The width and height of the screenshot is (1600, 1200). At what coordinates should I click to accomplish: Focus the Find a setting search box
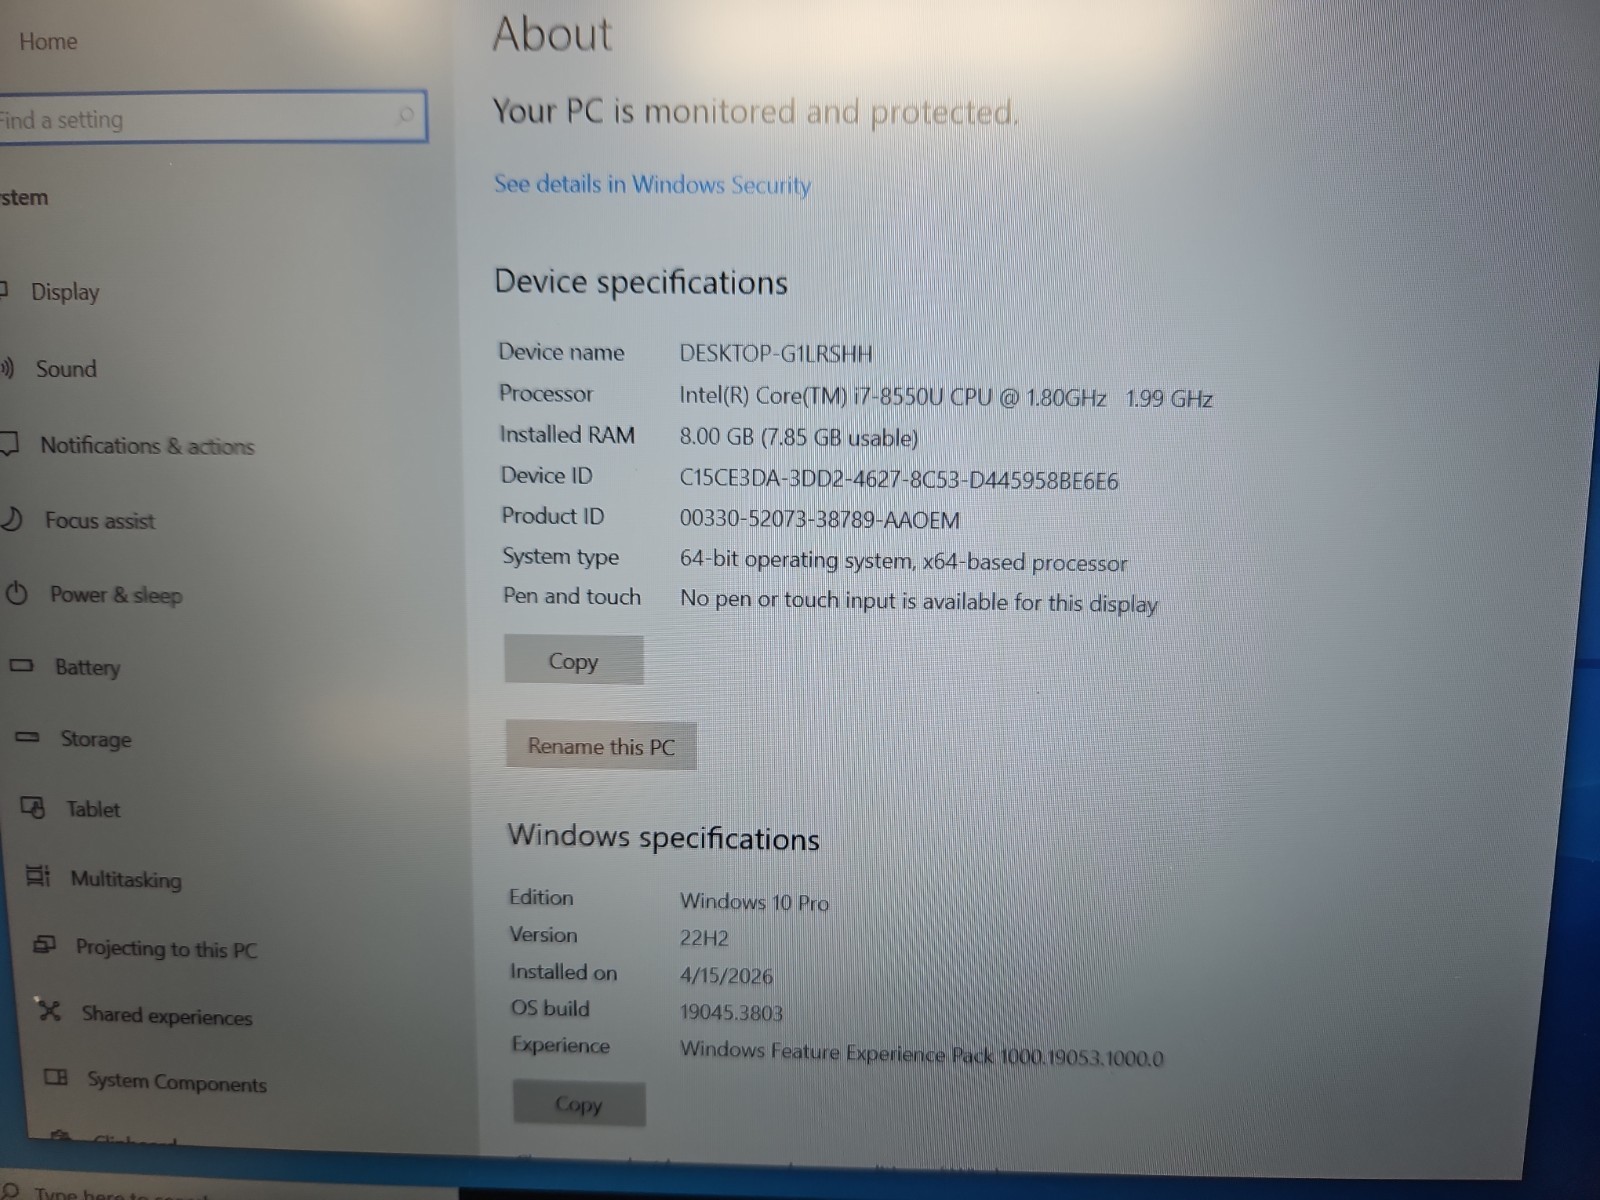tap(212, 118)
